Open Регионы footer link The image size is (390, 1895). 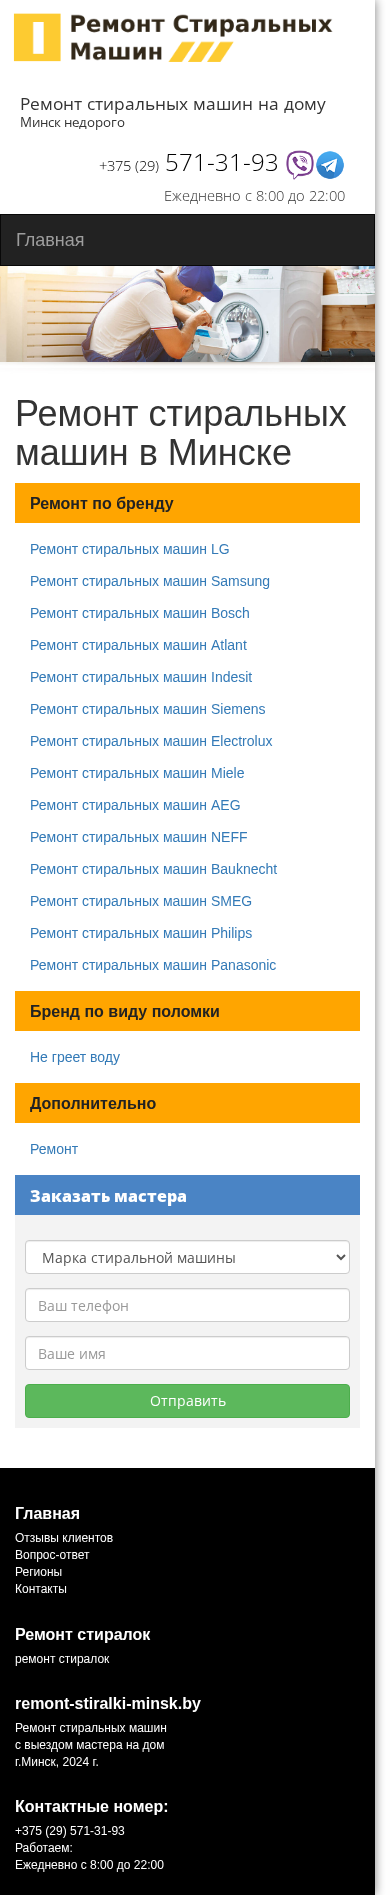tap(38, 1572)
